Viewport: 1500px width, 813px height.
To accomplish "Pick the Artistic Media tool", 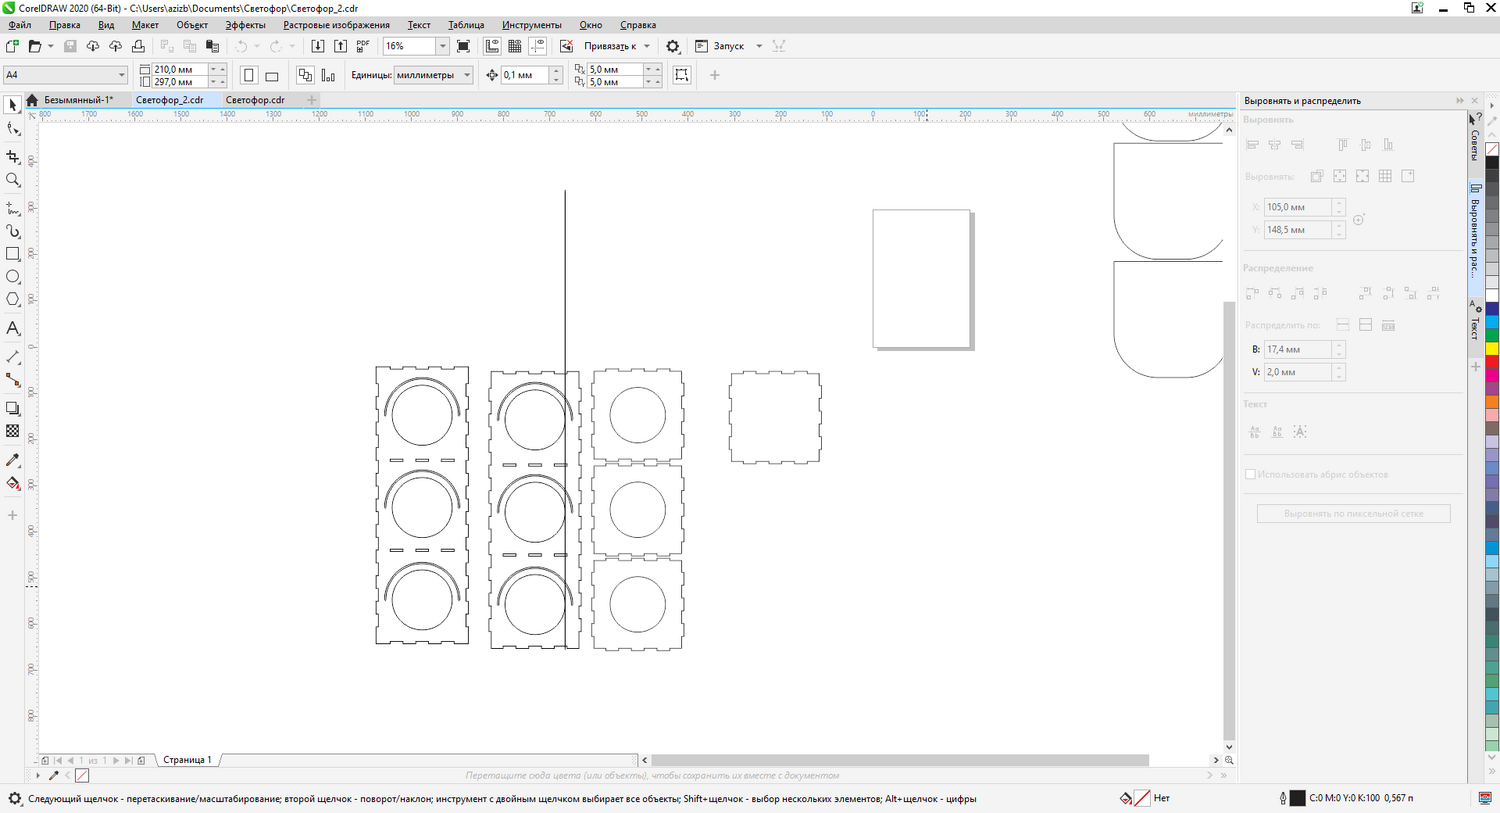I will pyautogui.click(x=13, y=231).
